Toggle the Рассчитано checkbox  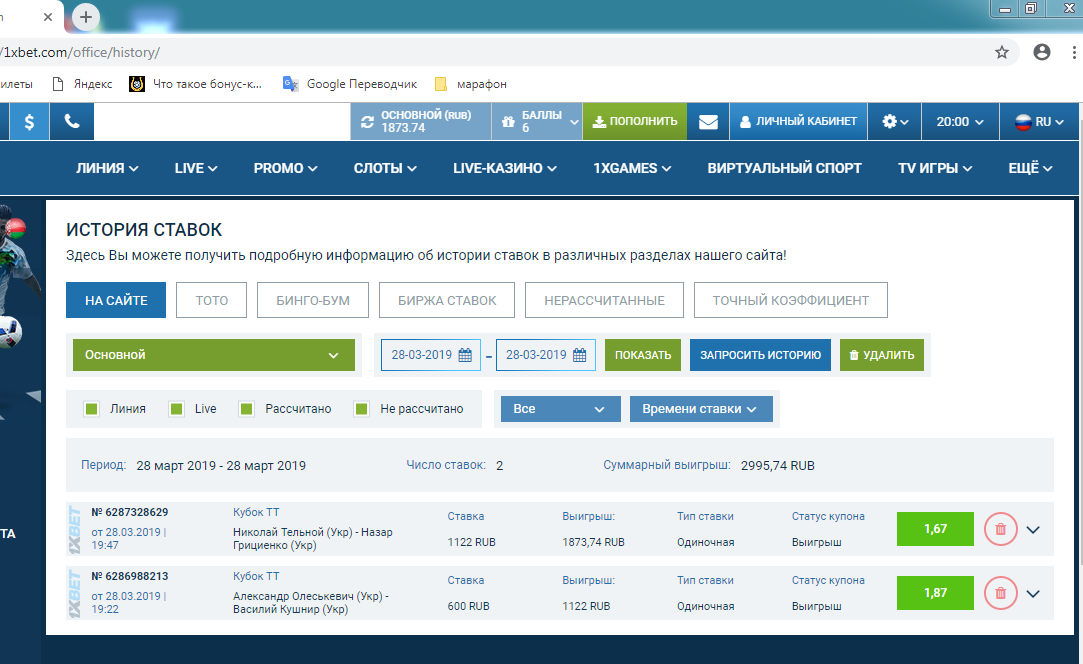[x=247, y=409]
